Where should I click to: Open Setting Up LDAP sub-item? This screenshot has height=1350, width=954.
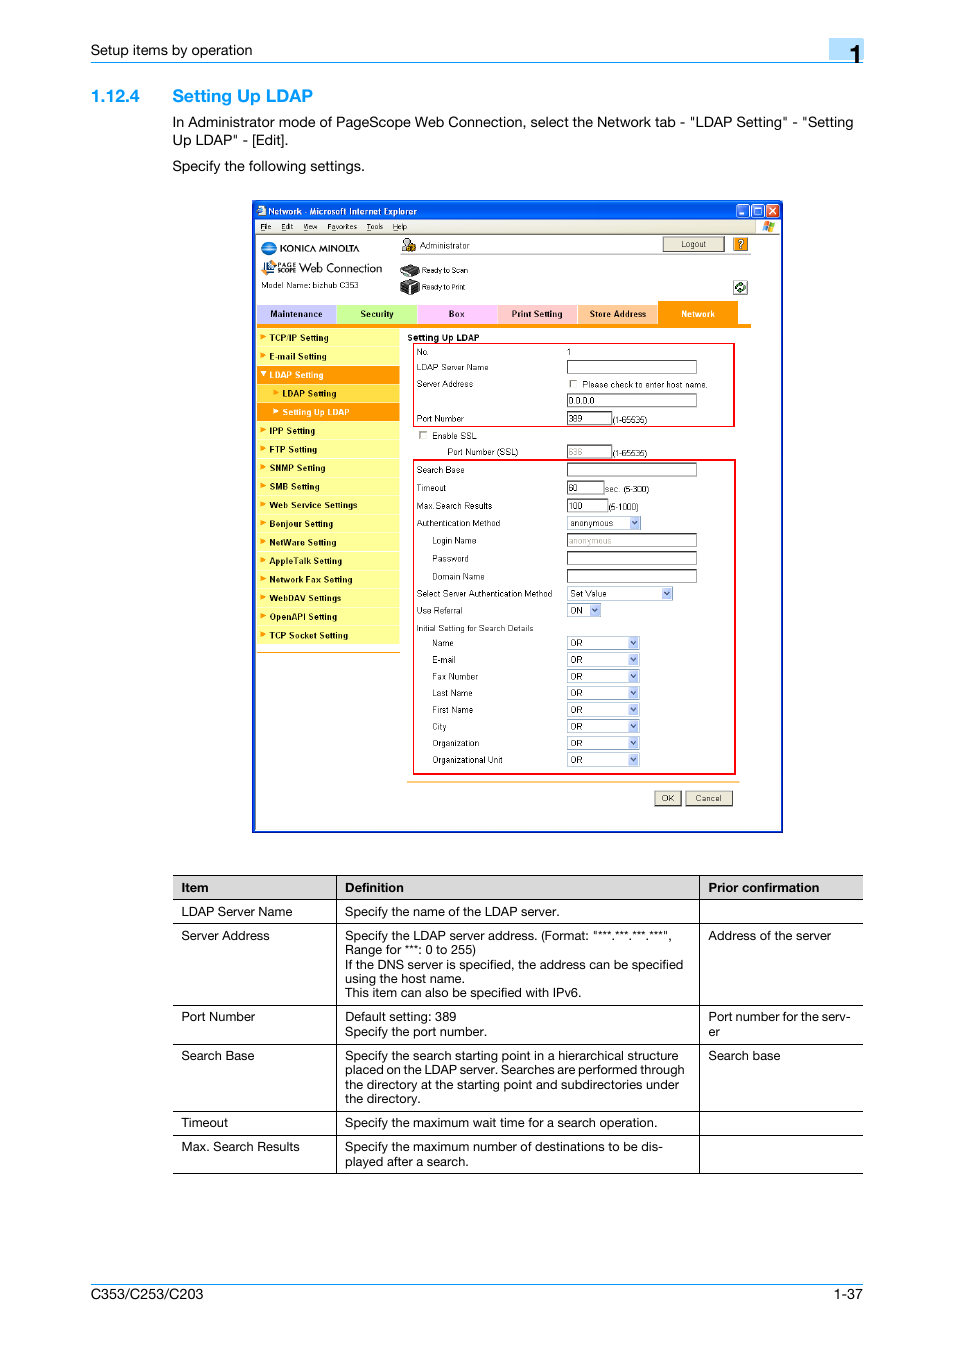tap(328, 412)
